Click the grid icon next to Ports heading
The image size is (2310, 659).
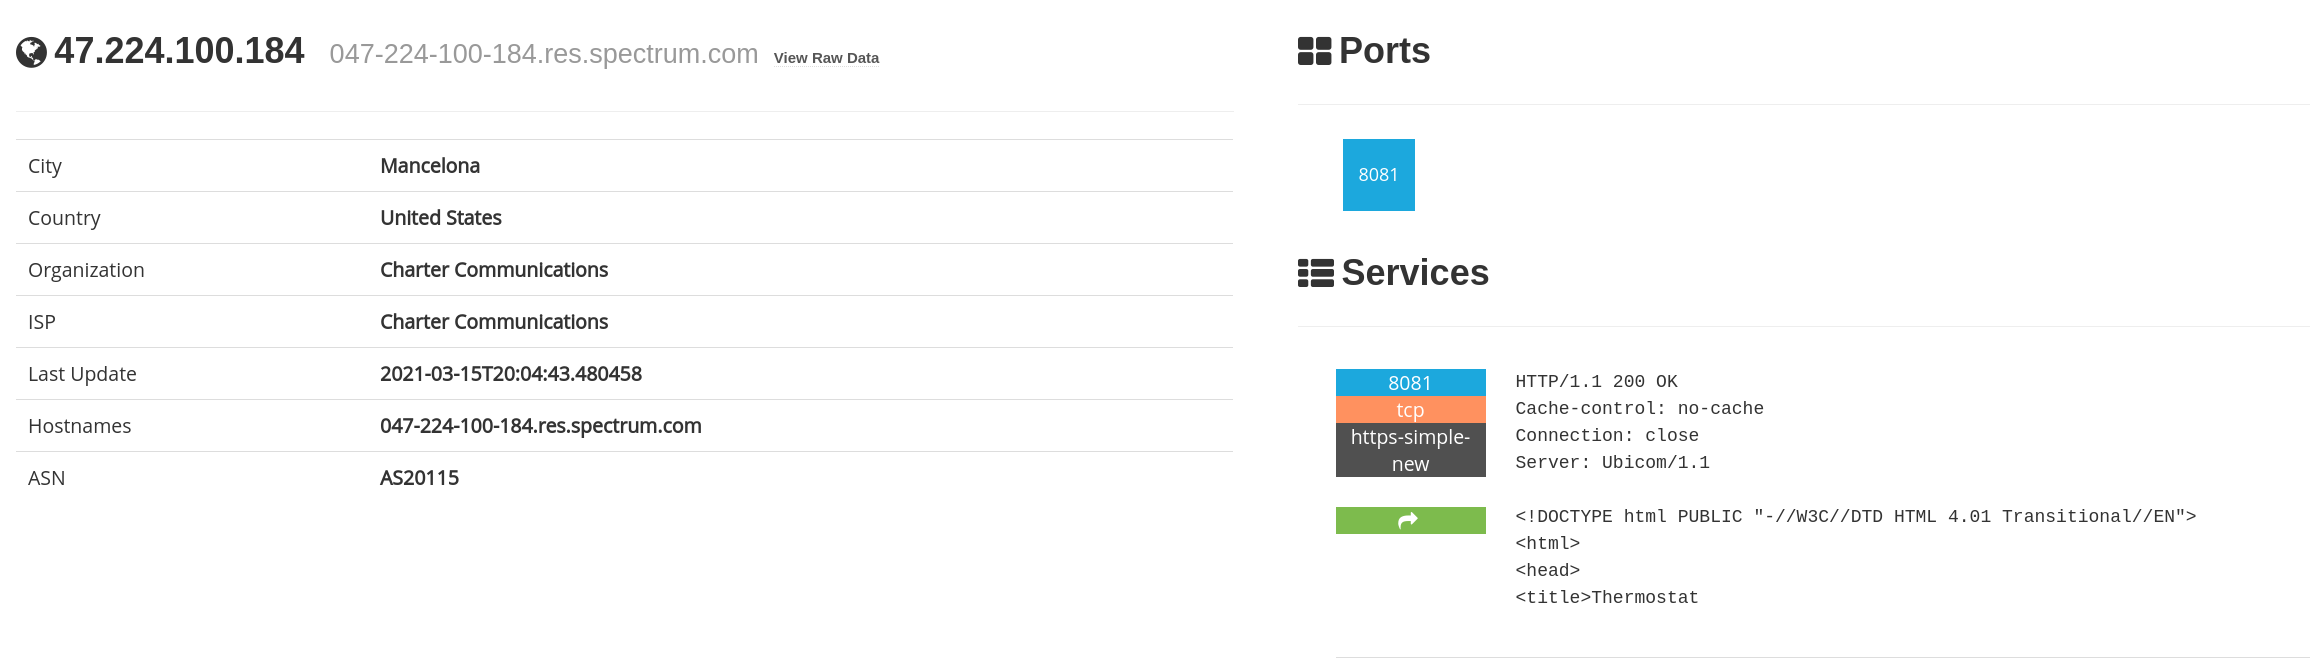[1314, 51]
